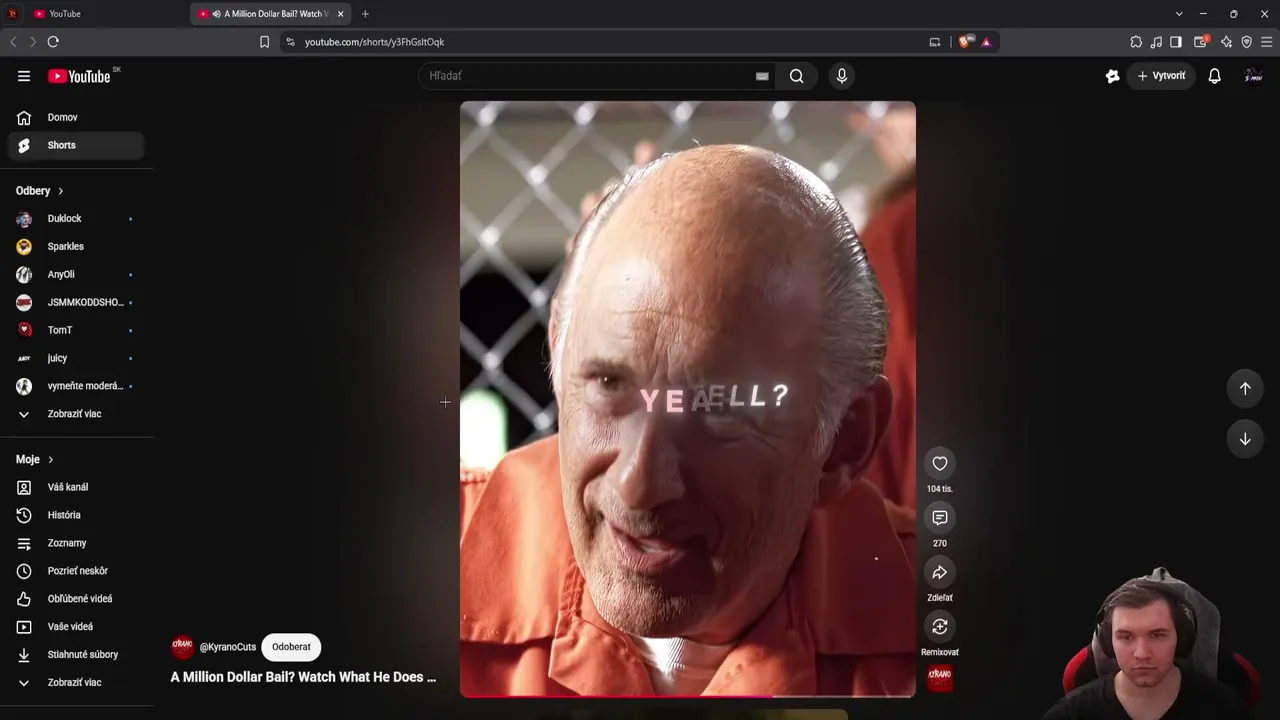Screen dimensions: 1280x720
Task: Click the Vytvoriť create button
Action: point(1161,76)
